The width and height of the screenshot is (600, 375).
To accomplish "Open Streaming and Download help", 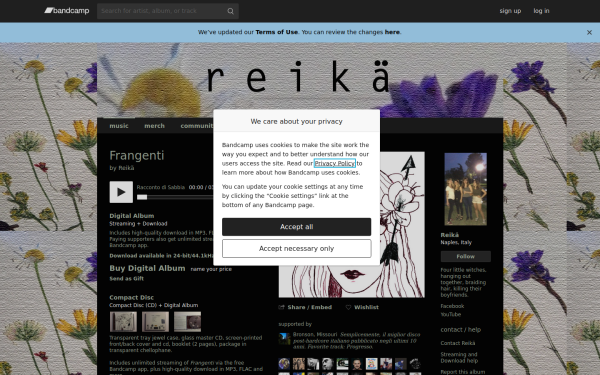I will 459,357.
